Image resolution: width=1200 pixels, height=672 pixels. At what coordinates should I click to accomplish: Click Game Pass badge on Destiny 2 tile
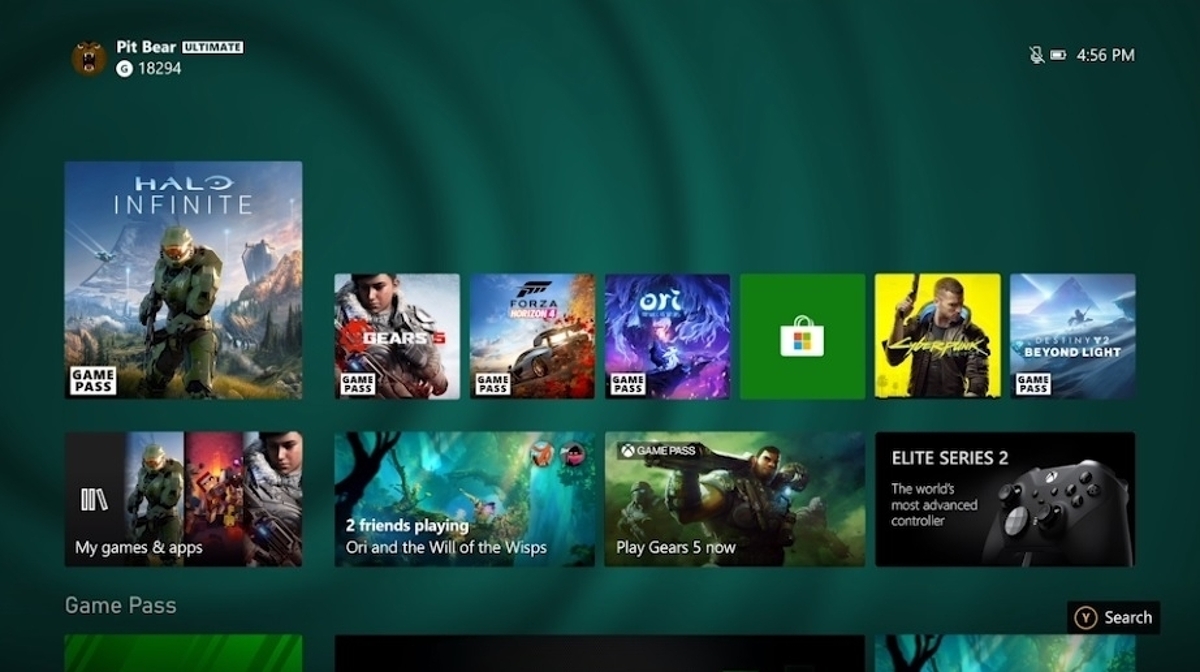click(x=1033, y=384)
